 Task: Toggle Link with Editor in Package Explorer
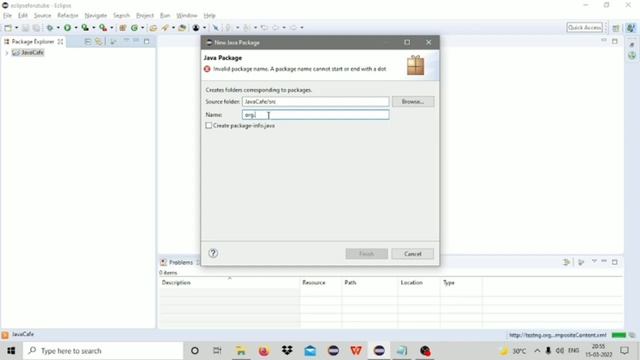pyautogui.click(x=99, y=41)
